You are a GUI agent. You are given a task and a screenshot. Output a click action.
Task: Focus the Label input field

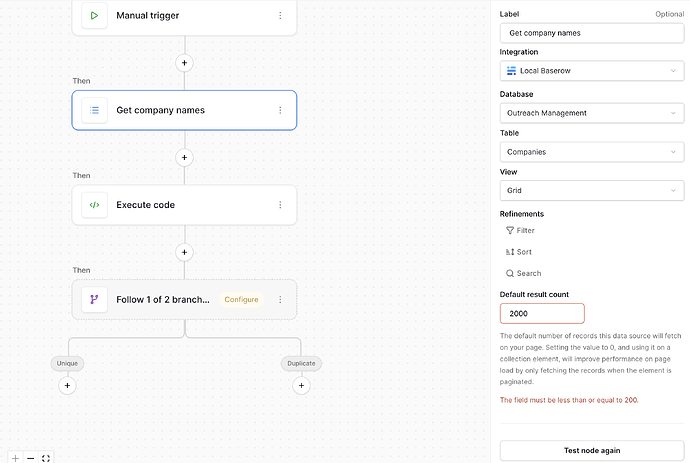592,33
